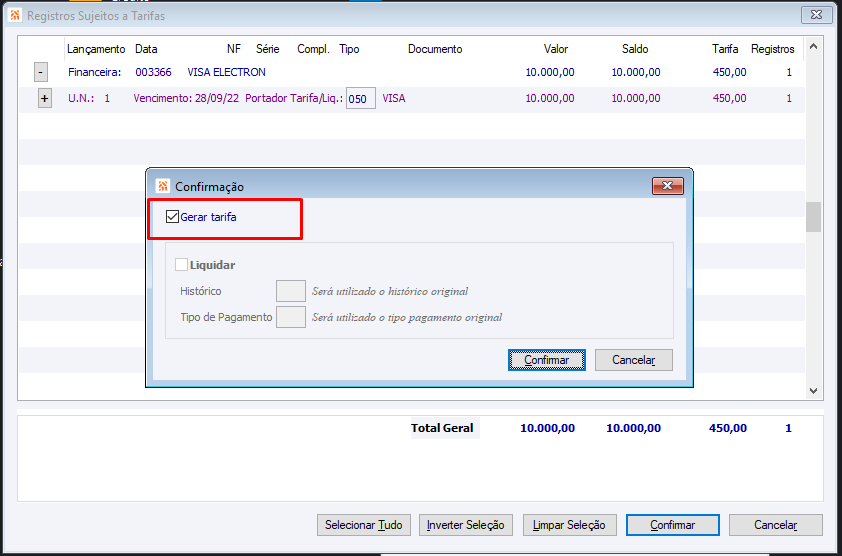842x556 pixels.
Task: Click Confirmar in the main window
Action: (672, 525)
